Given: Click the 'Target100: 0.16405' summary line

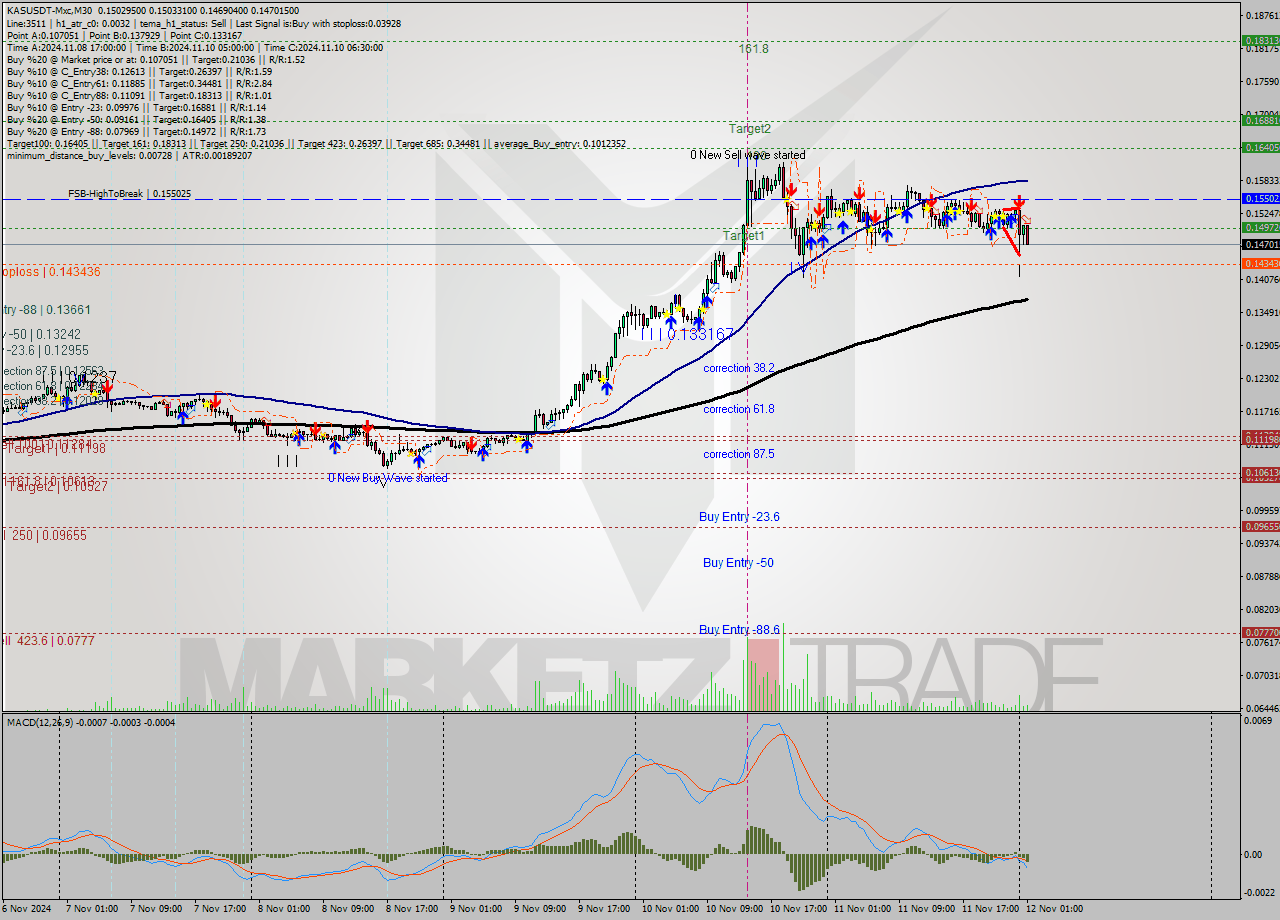Looking at the screenshot, I should [316, 143].
